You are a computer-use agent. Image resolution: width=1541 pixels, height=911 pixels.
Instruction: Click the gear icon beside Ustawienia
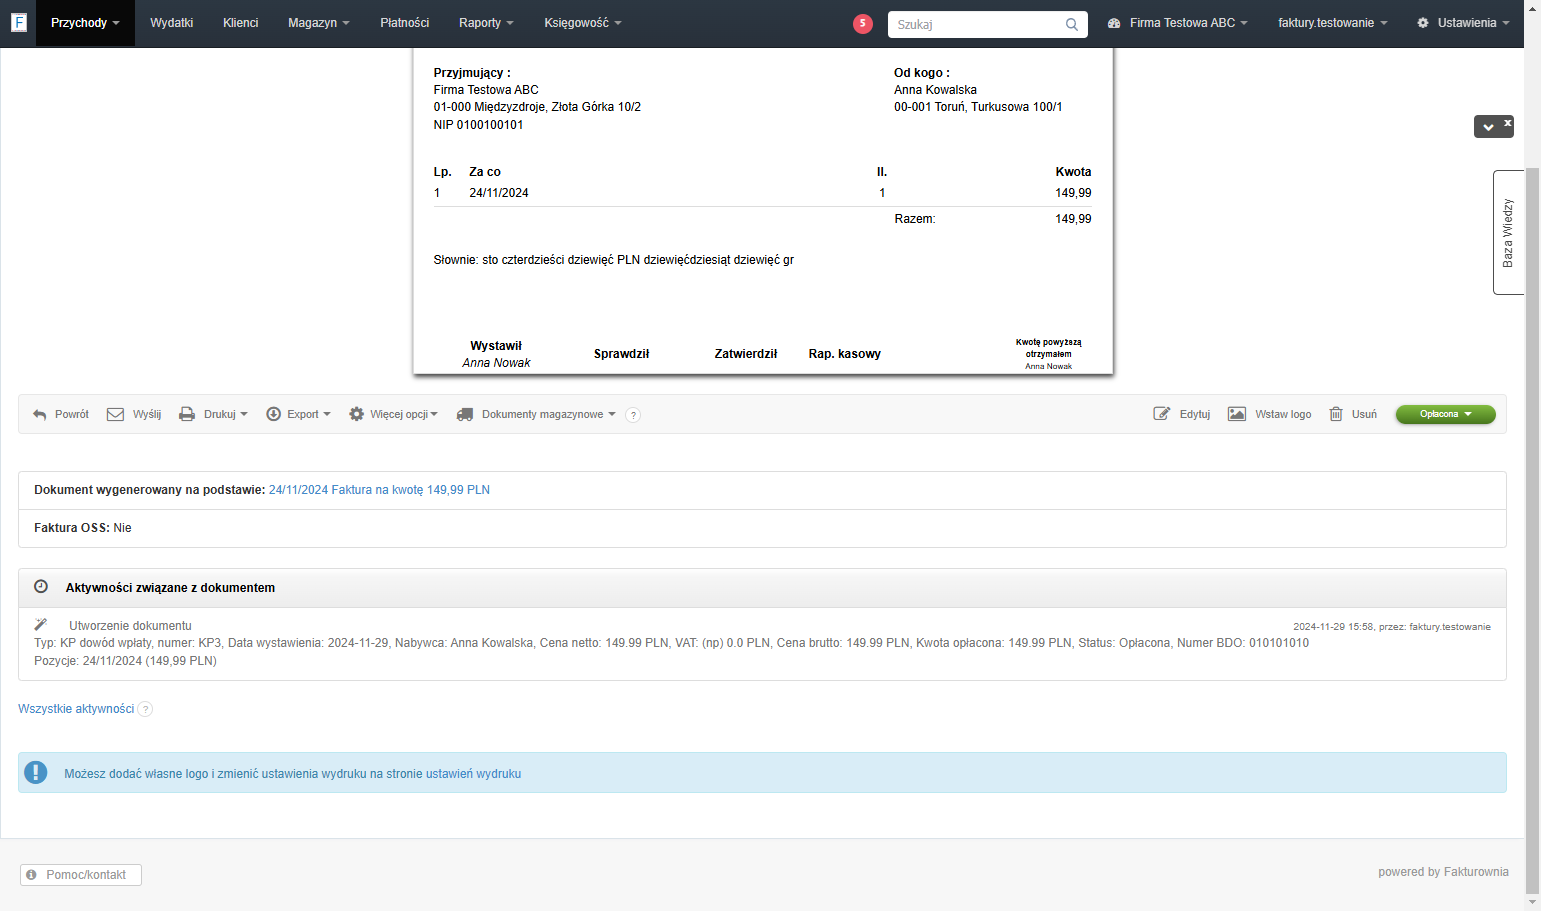1423,23
